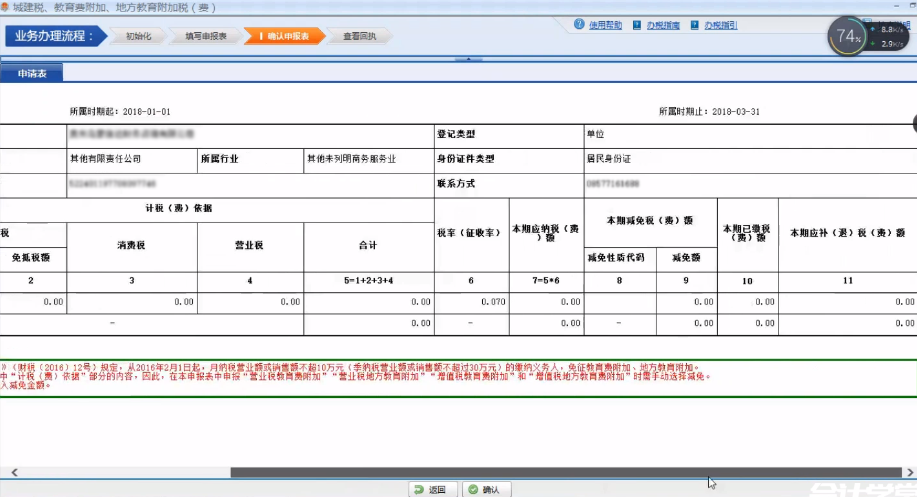This screenshot has height=497, width=917.
Task: Click the 办税指南 book icon
Action: (638, 25)
